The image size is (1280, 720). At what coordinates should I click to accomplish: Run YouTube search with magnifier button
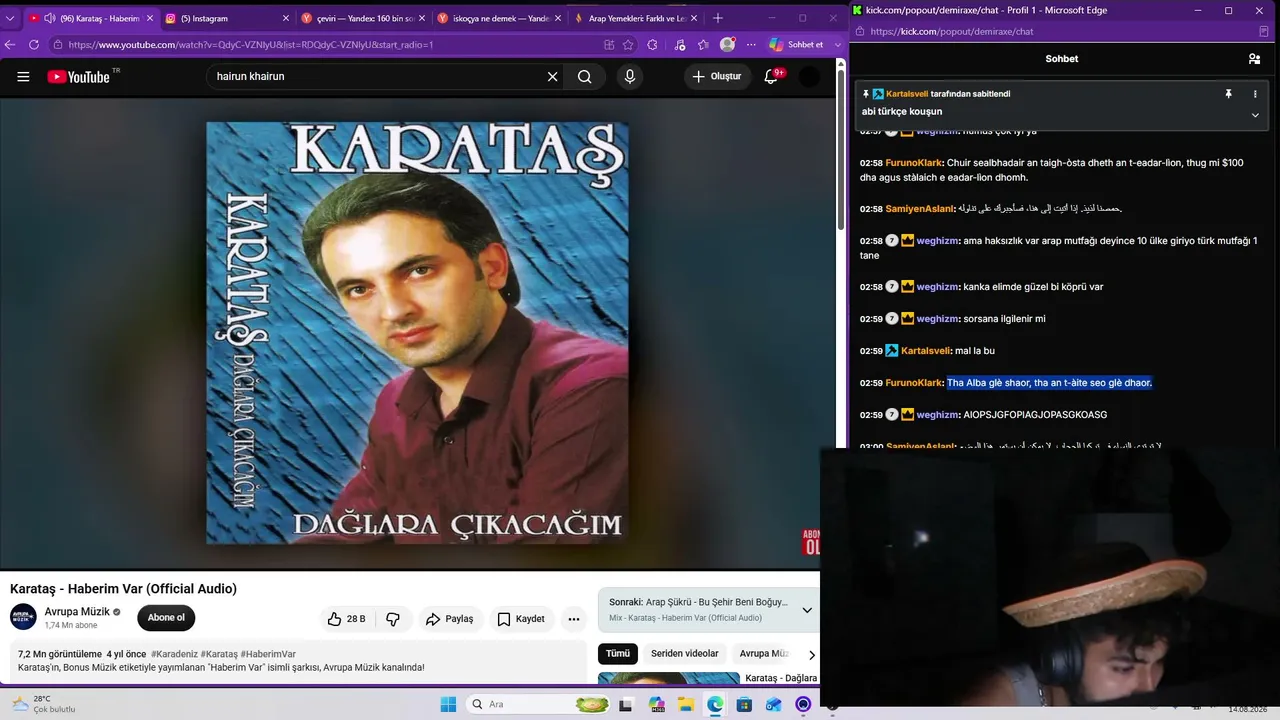point(585,77)
